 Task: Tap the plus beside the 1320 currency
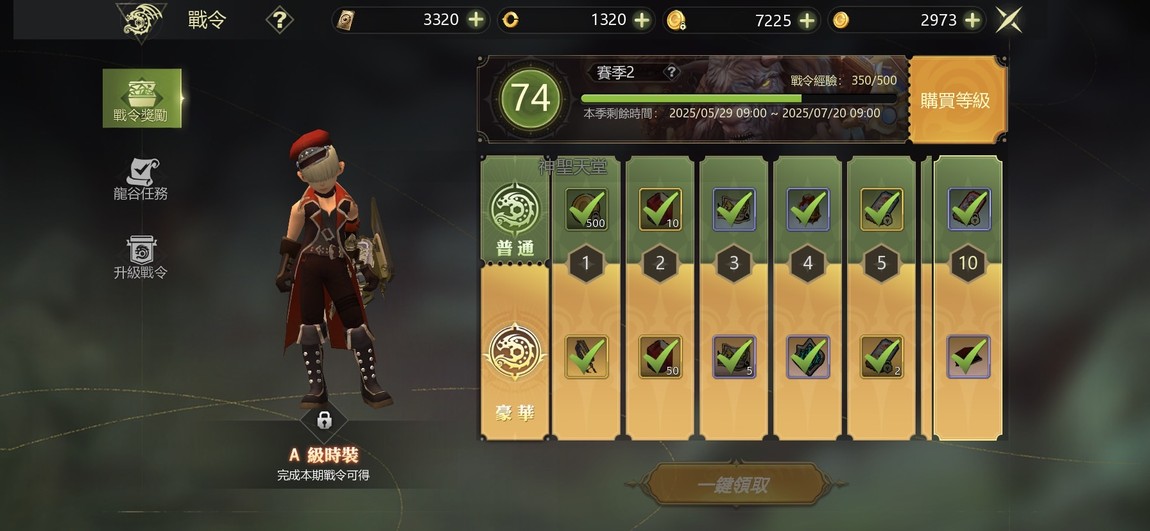[x=642, y=20]
